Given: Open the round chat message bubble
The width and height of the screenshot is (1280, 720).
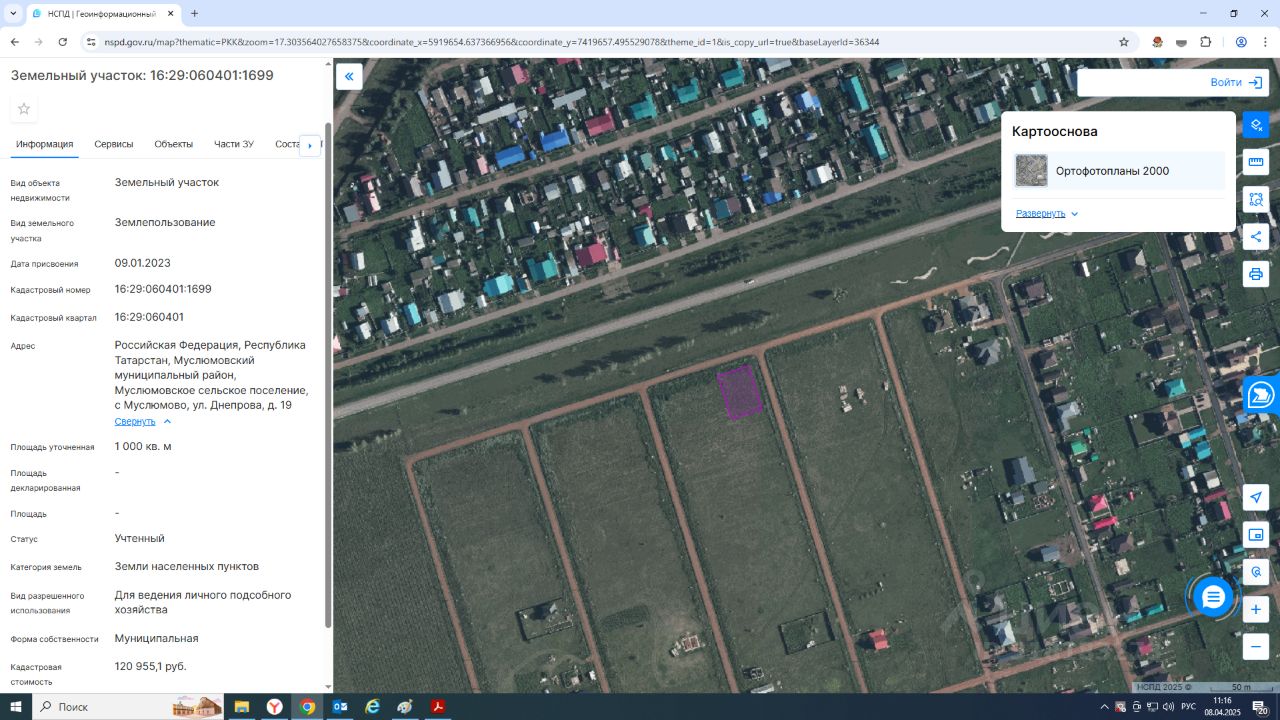Looking at the screenshot, I should (x=1213, y=597).
